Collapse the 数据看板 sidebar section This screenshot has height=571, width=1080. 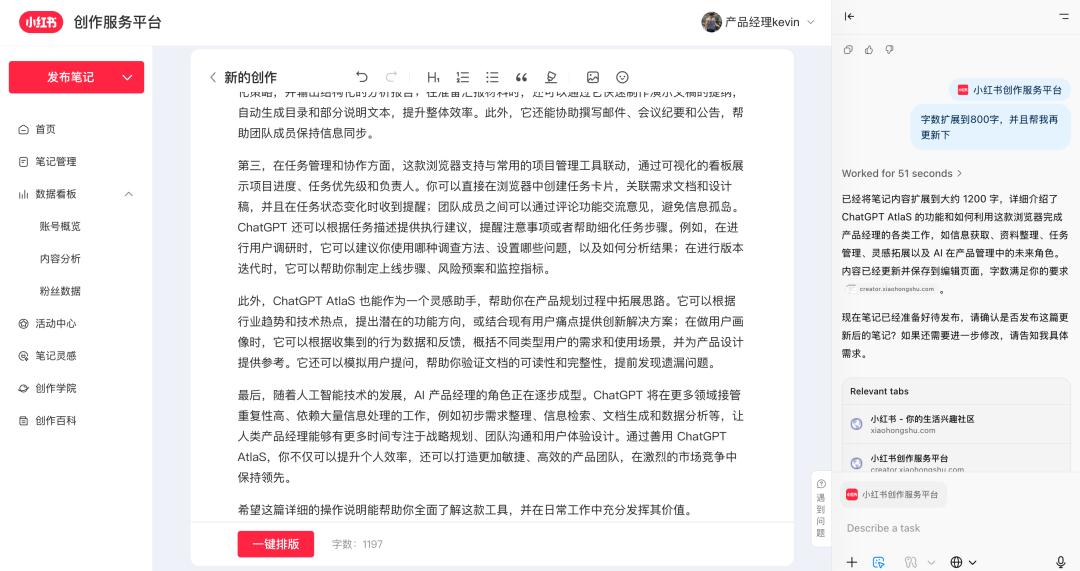coord(128,194)
